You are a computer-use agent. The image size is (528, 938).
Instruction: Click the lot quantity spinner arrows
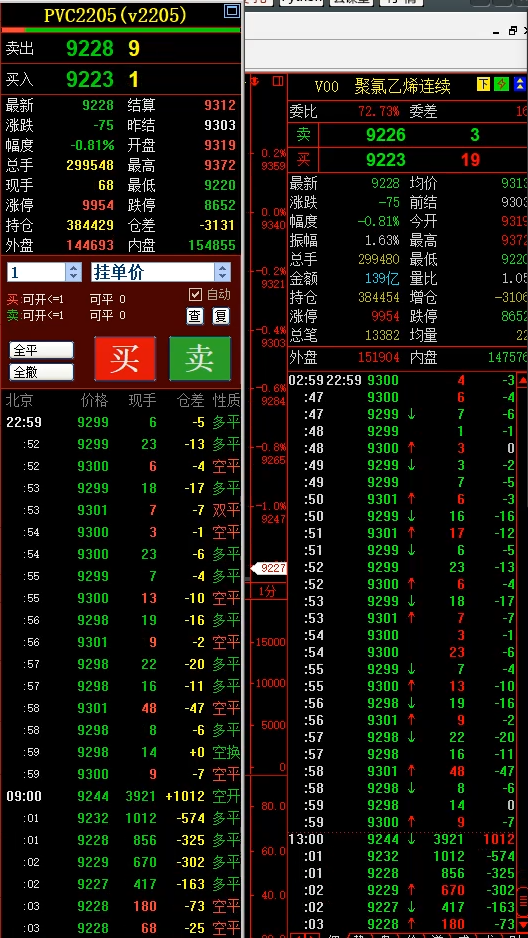[74, 273]
